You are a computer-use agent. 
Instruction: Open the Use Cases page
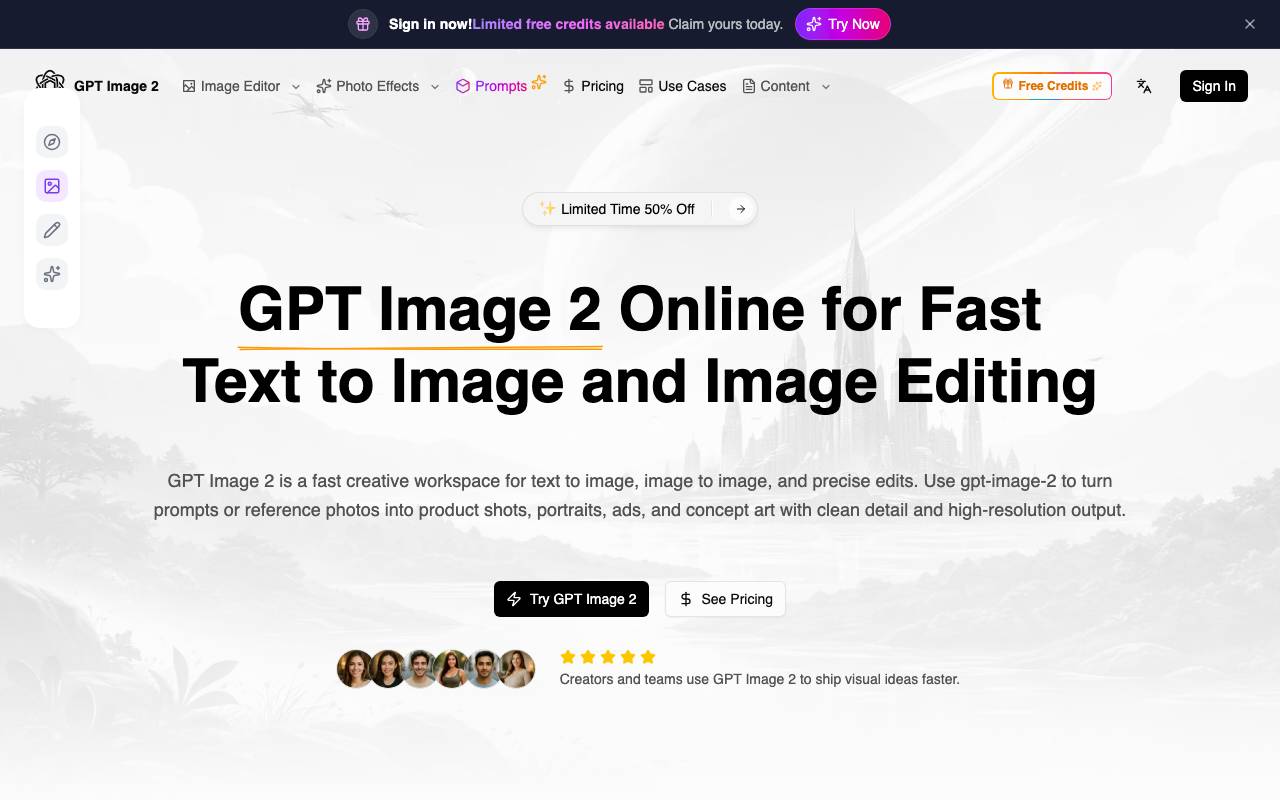[683, 86]
